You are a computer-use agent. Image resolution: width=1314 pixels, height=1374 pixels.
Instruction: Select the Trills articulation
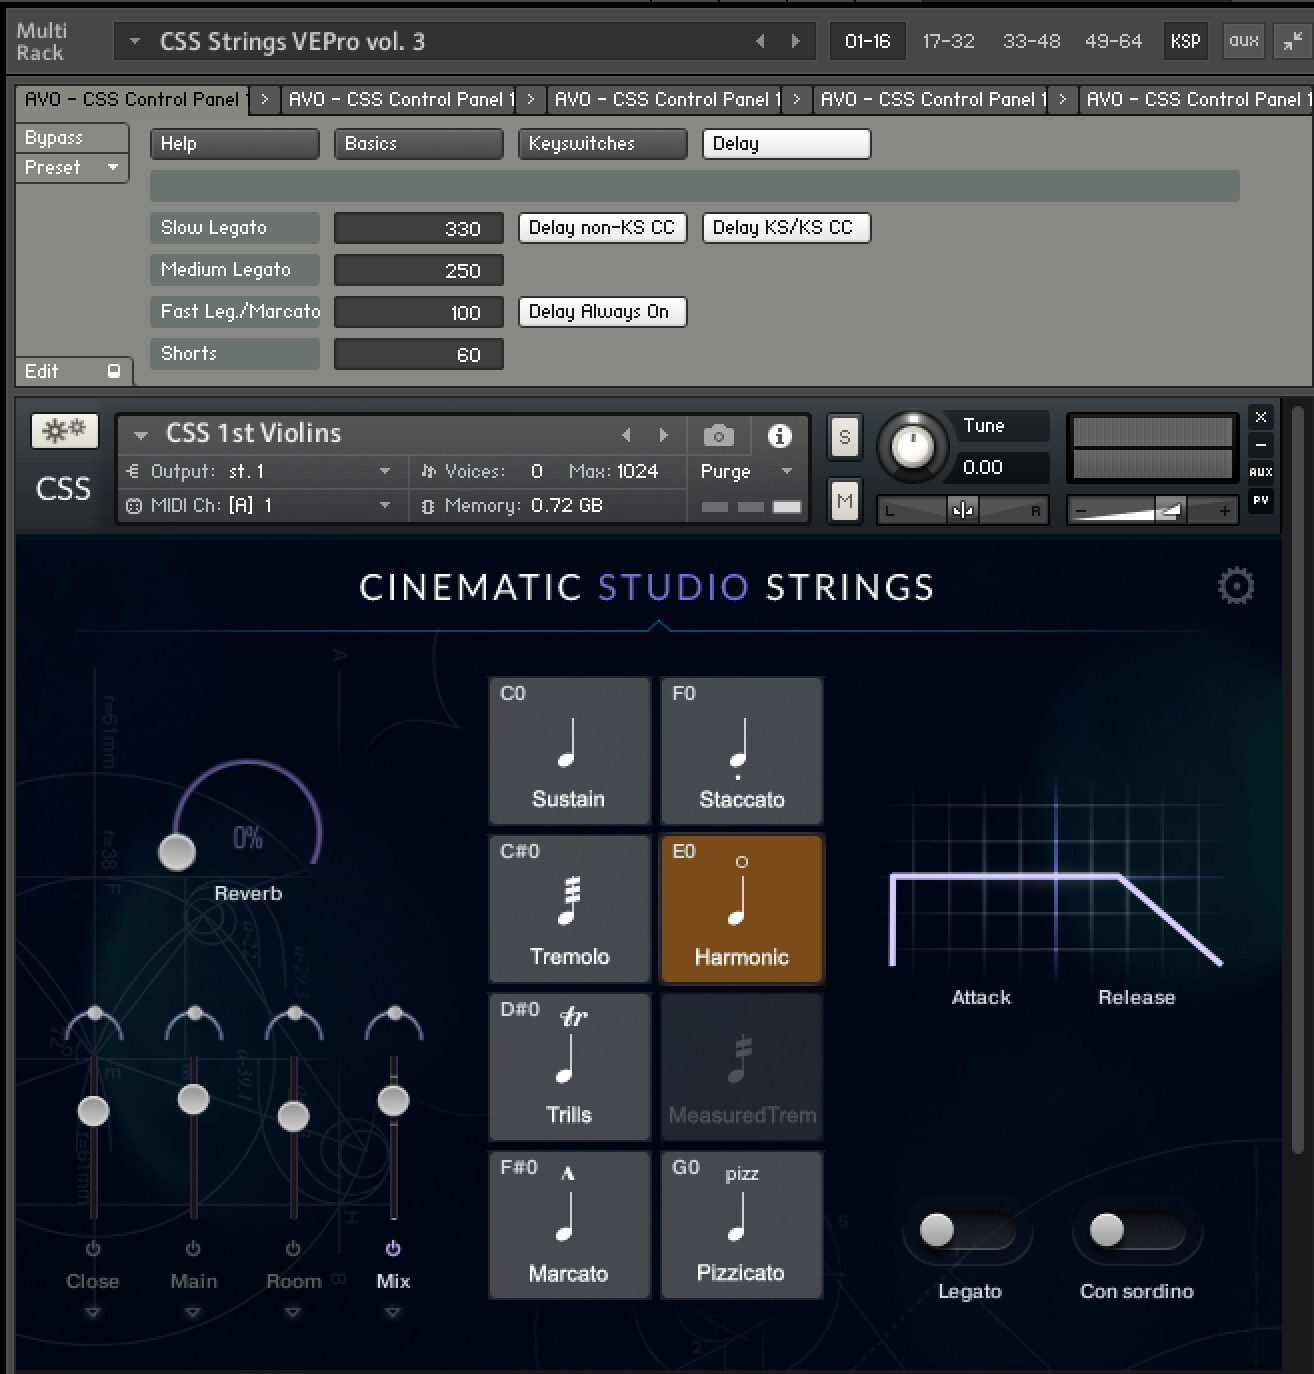[569, 1067]
